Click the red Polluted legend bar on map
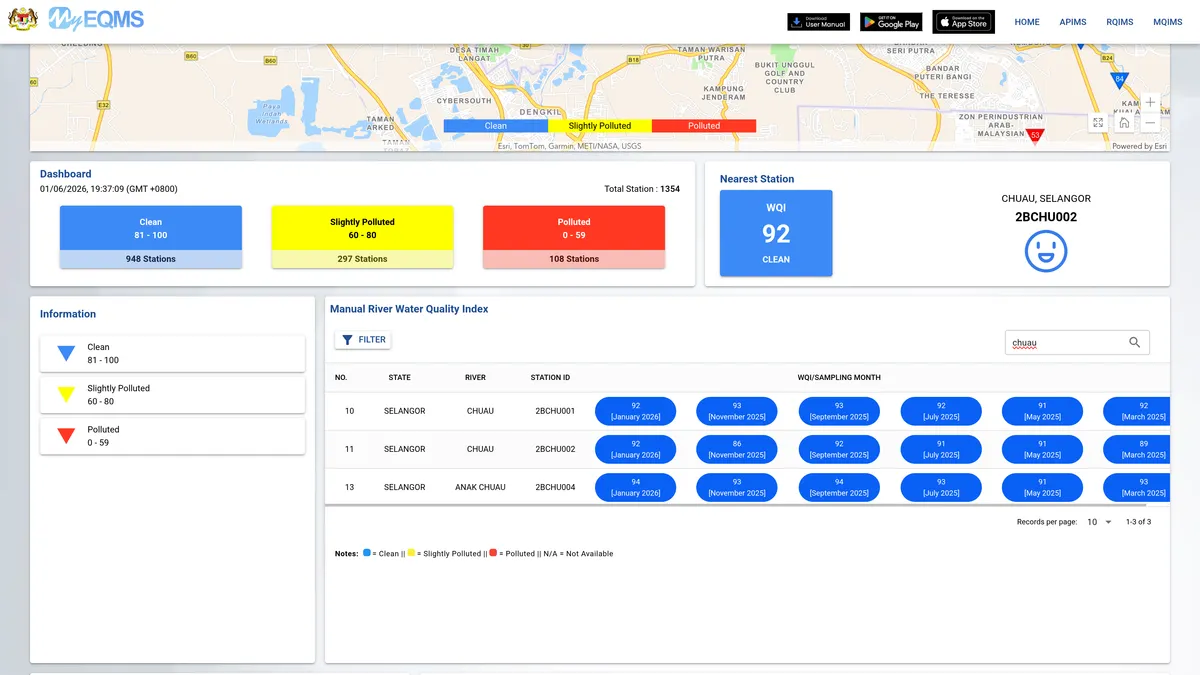The height and width of the screenshot is (675, 1200). (x=704, y=126)
